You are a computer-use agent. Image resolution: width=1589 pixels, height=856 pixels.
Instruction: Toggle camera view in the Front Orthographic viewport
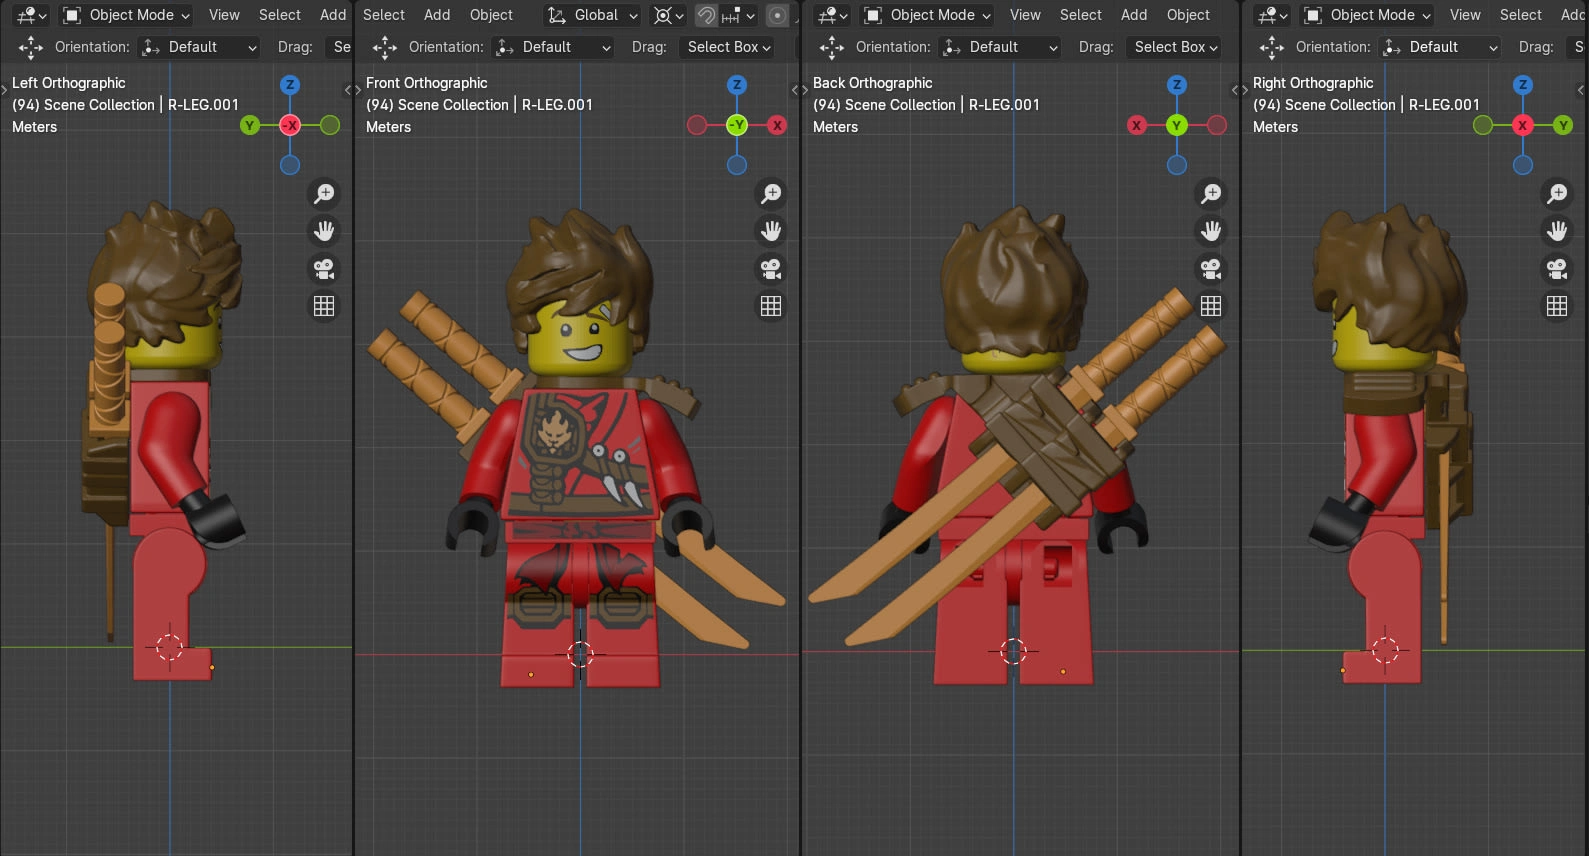click(x=771, y=269)
